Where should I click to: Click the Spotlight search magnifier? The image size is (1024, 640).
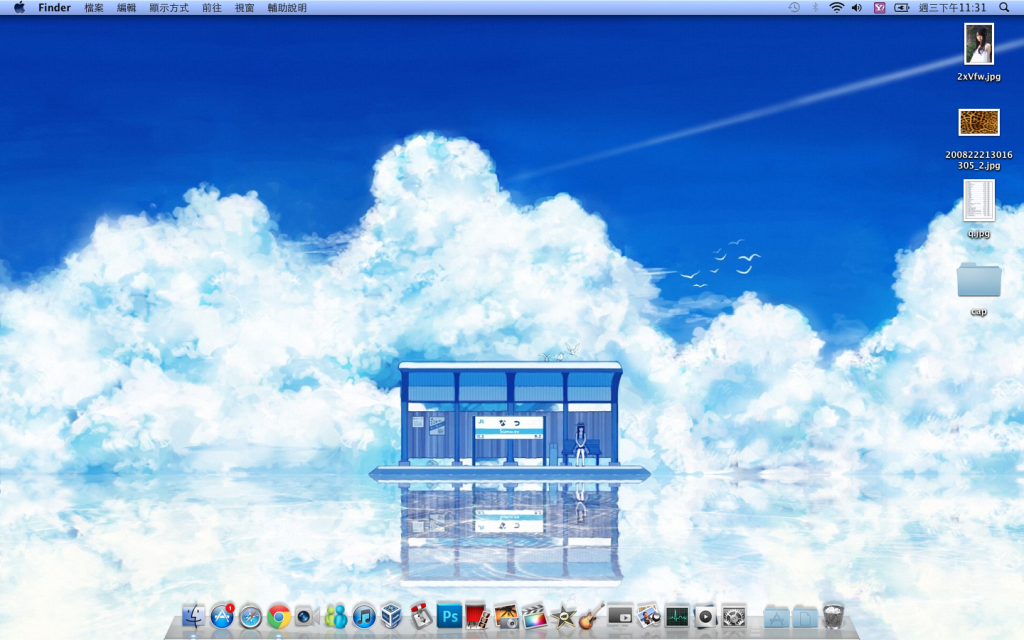point(1004,8)
